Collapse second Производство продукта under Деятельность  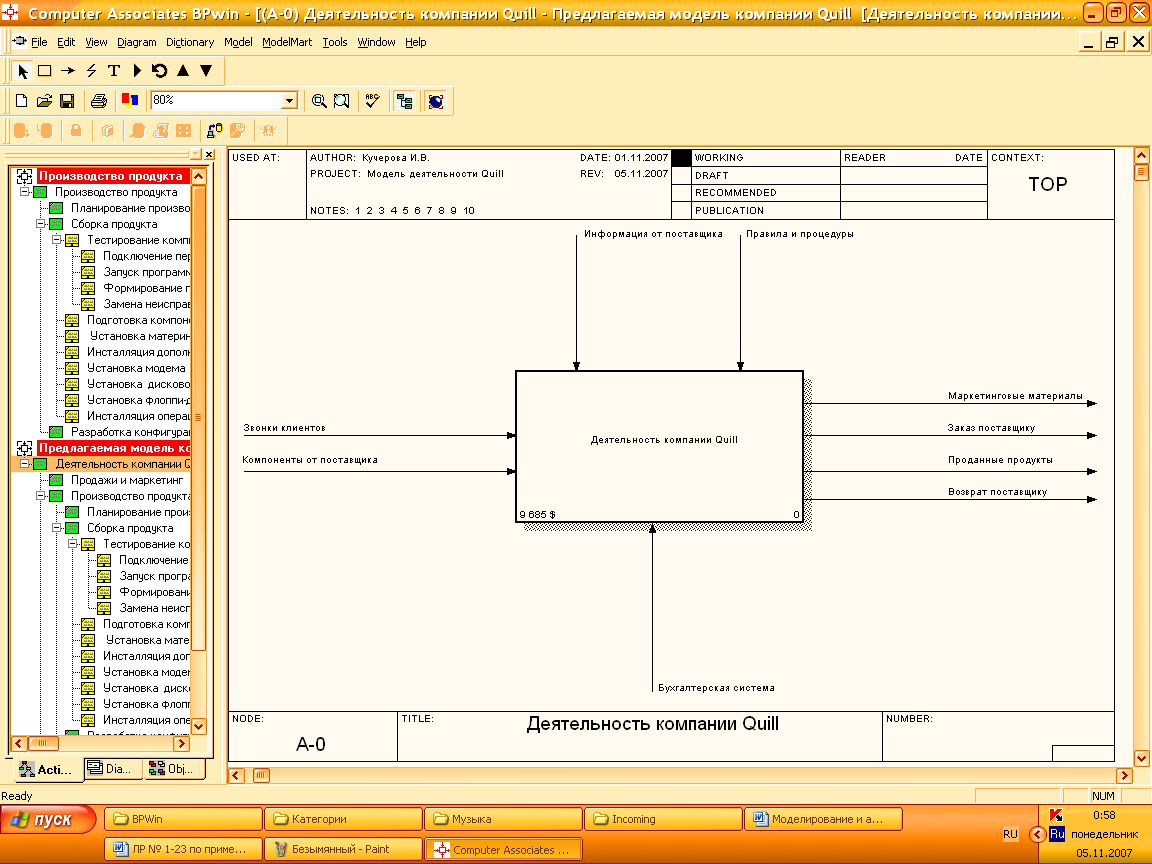pos(40,496)
